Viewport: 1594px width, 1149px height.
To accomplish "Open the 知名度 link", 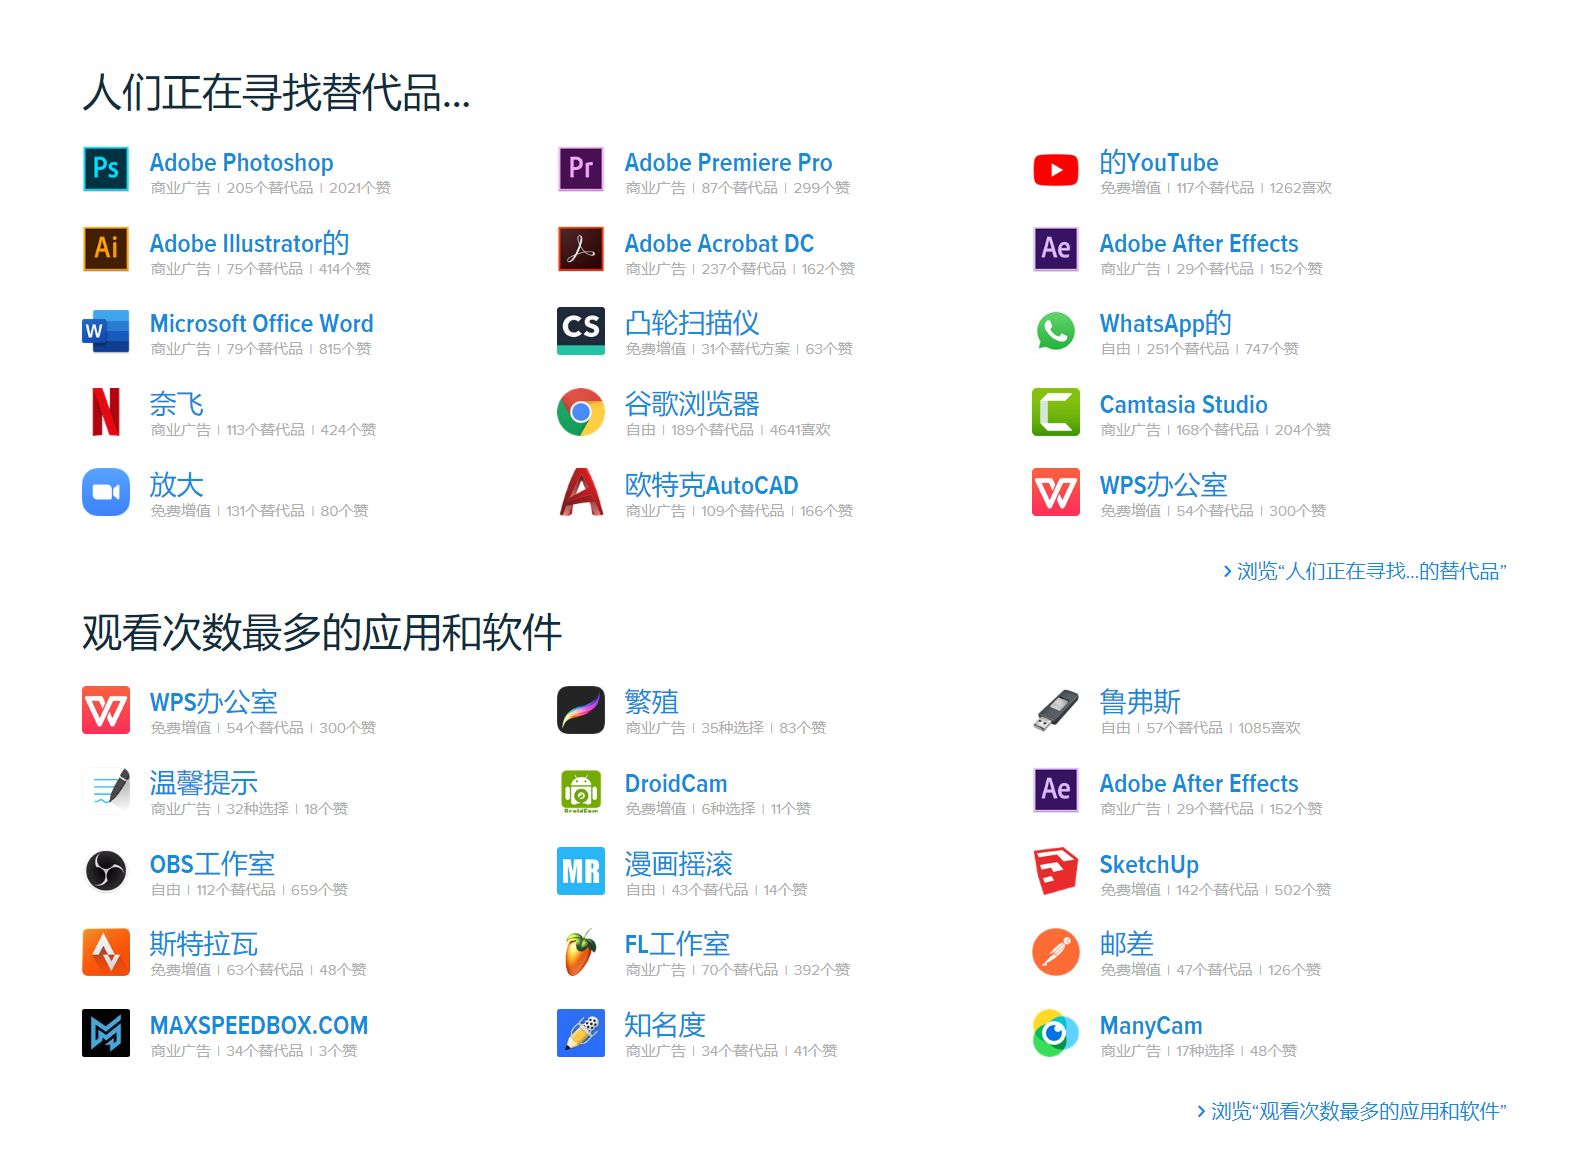I will (665, 1025).
